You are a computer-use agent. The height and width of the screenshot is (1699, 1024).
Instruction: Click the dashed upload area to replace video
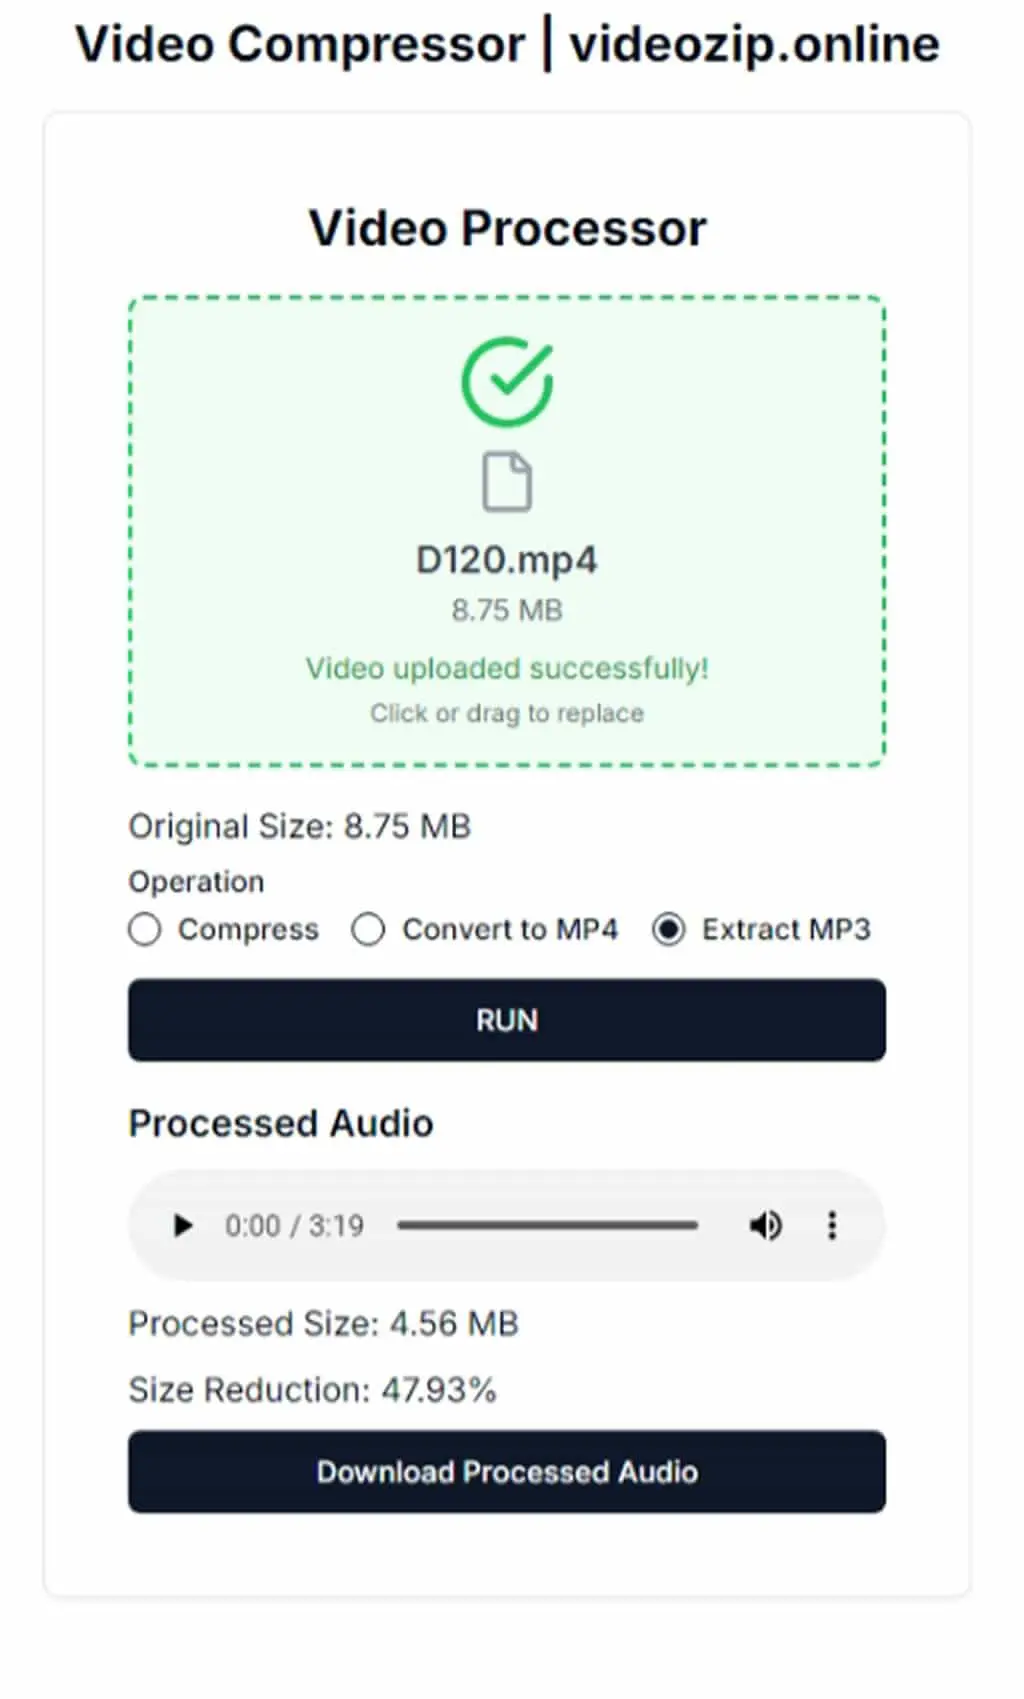(507, 531)
